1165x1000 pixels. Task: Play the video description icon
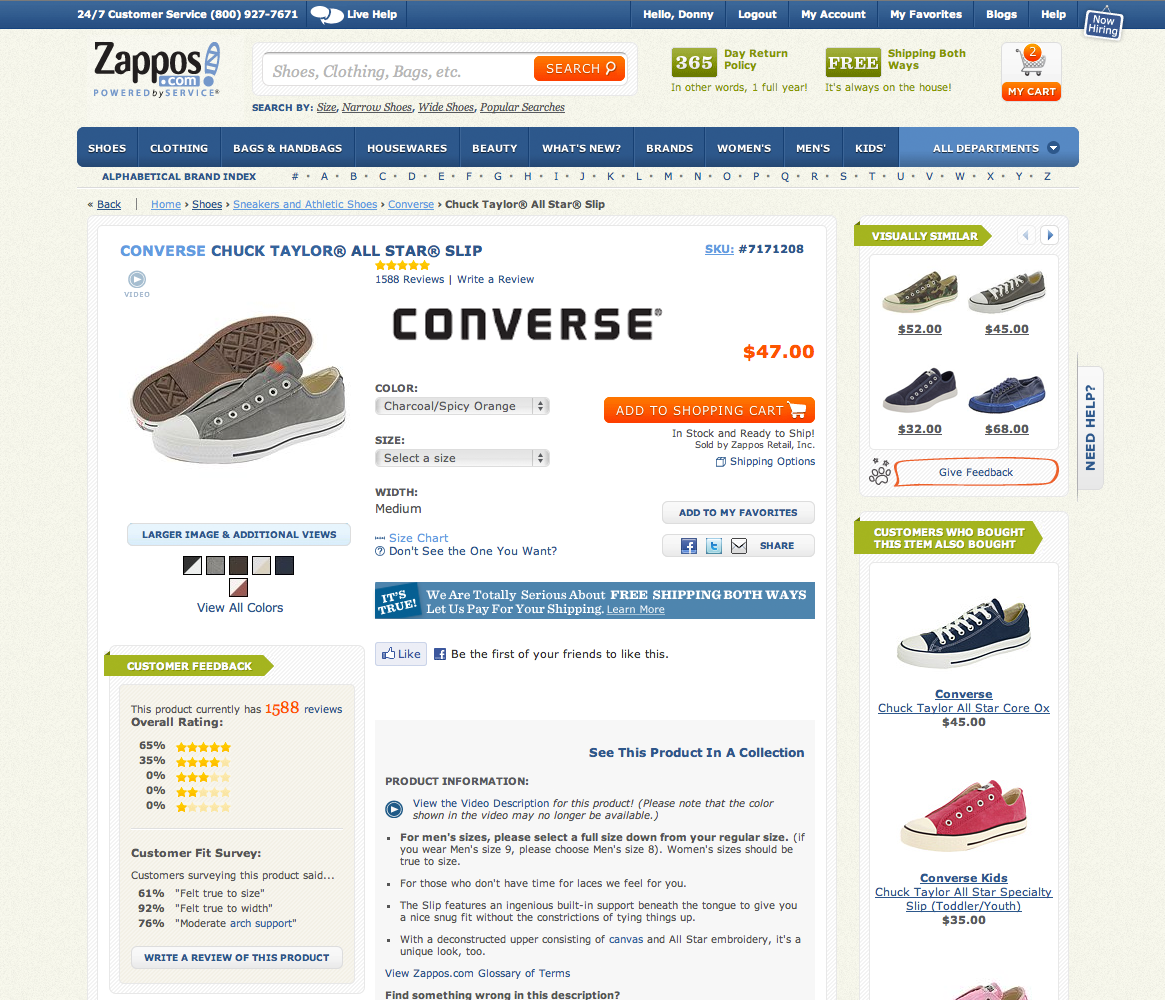coord(394,809)
